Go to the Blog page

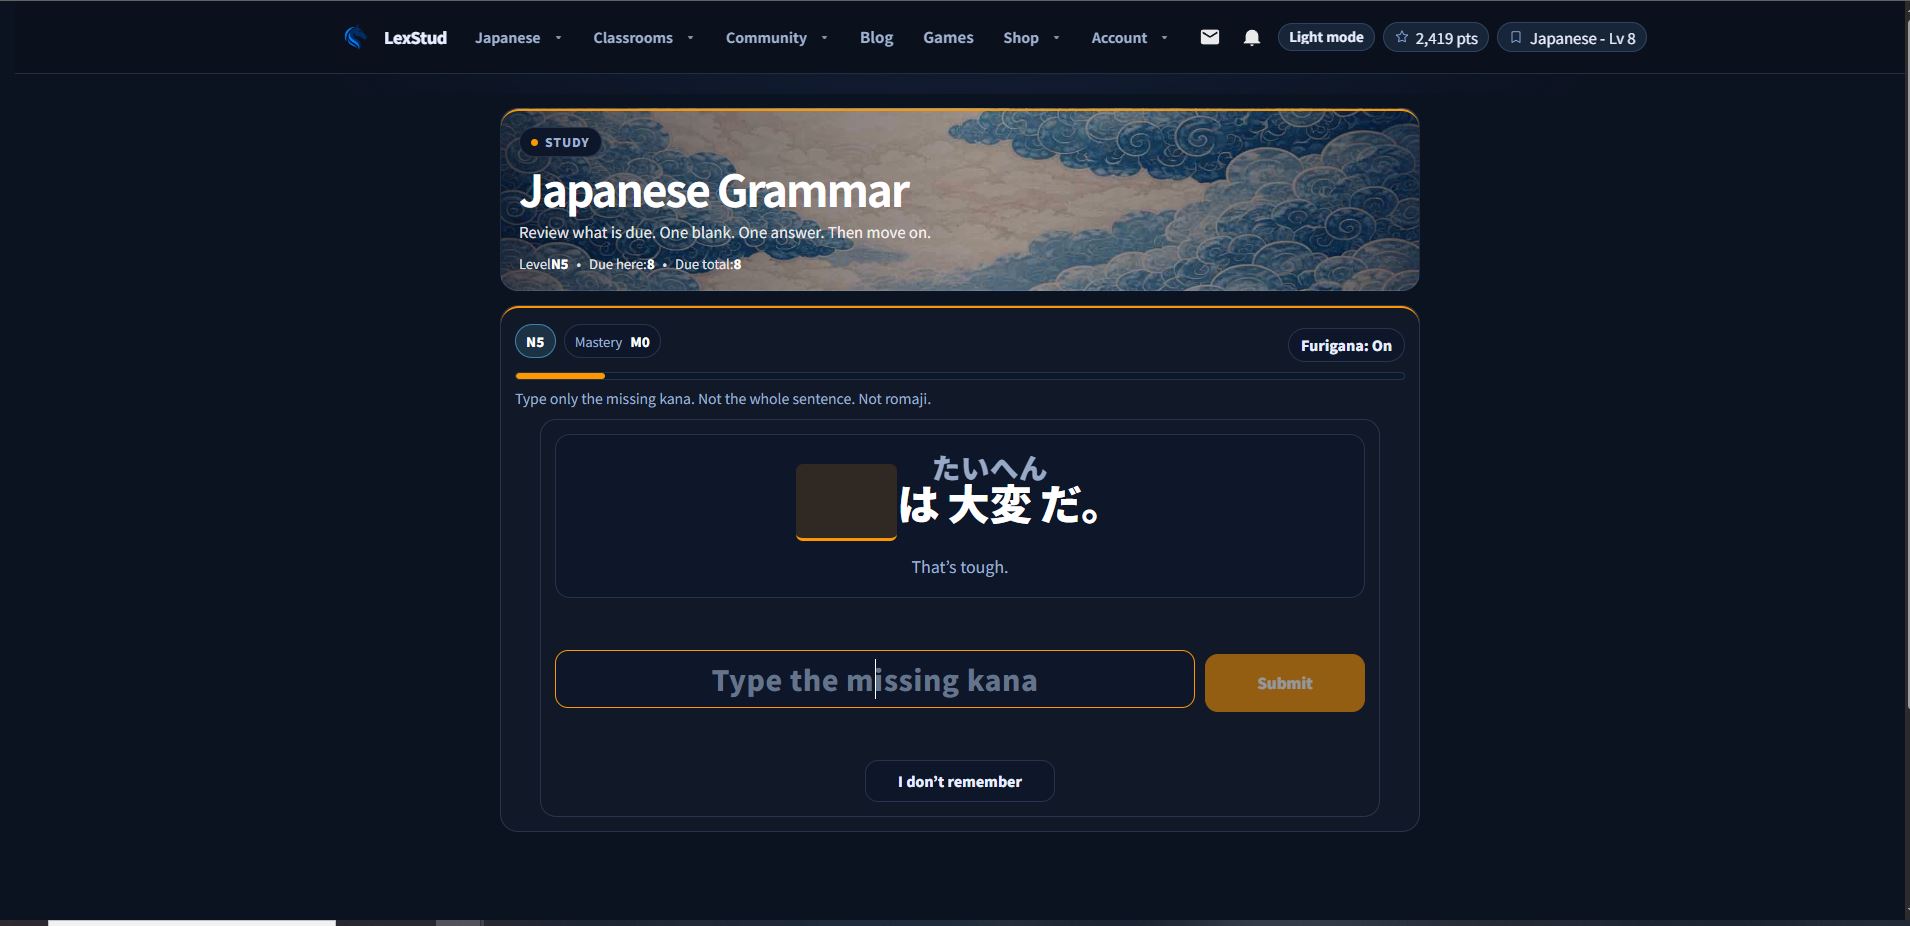[x=876, y=38]
